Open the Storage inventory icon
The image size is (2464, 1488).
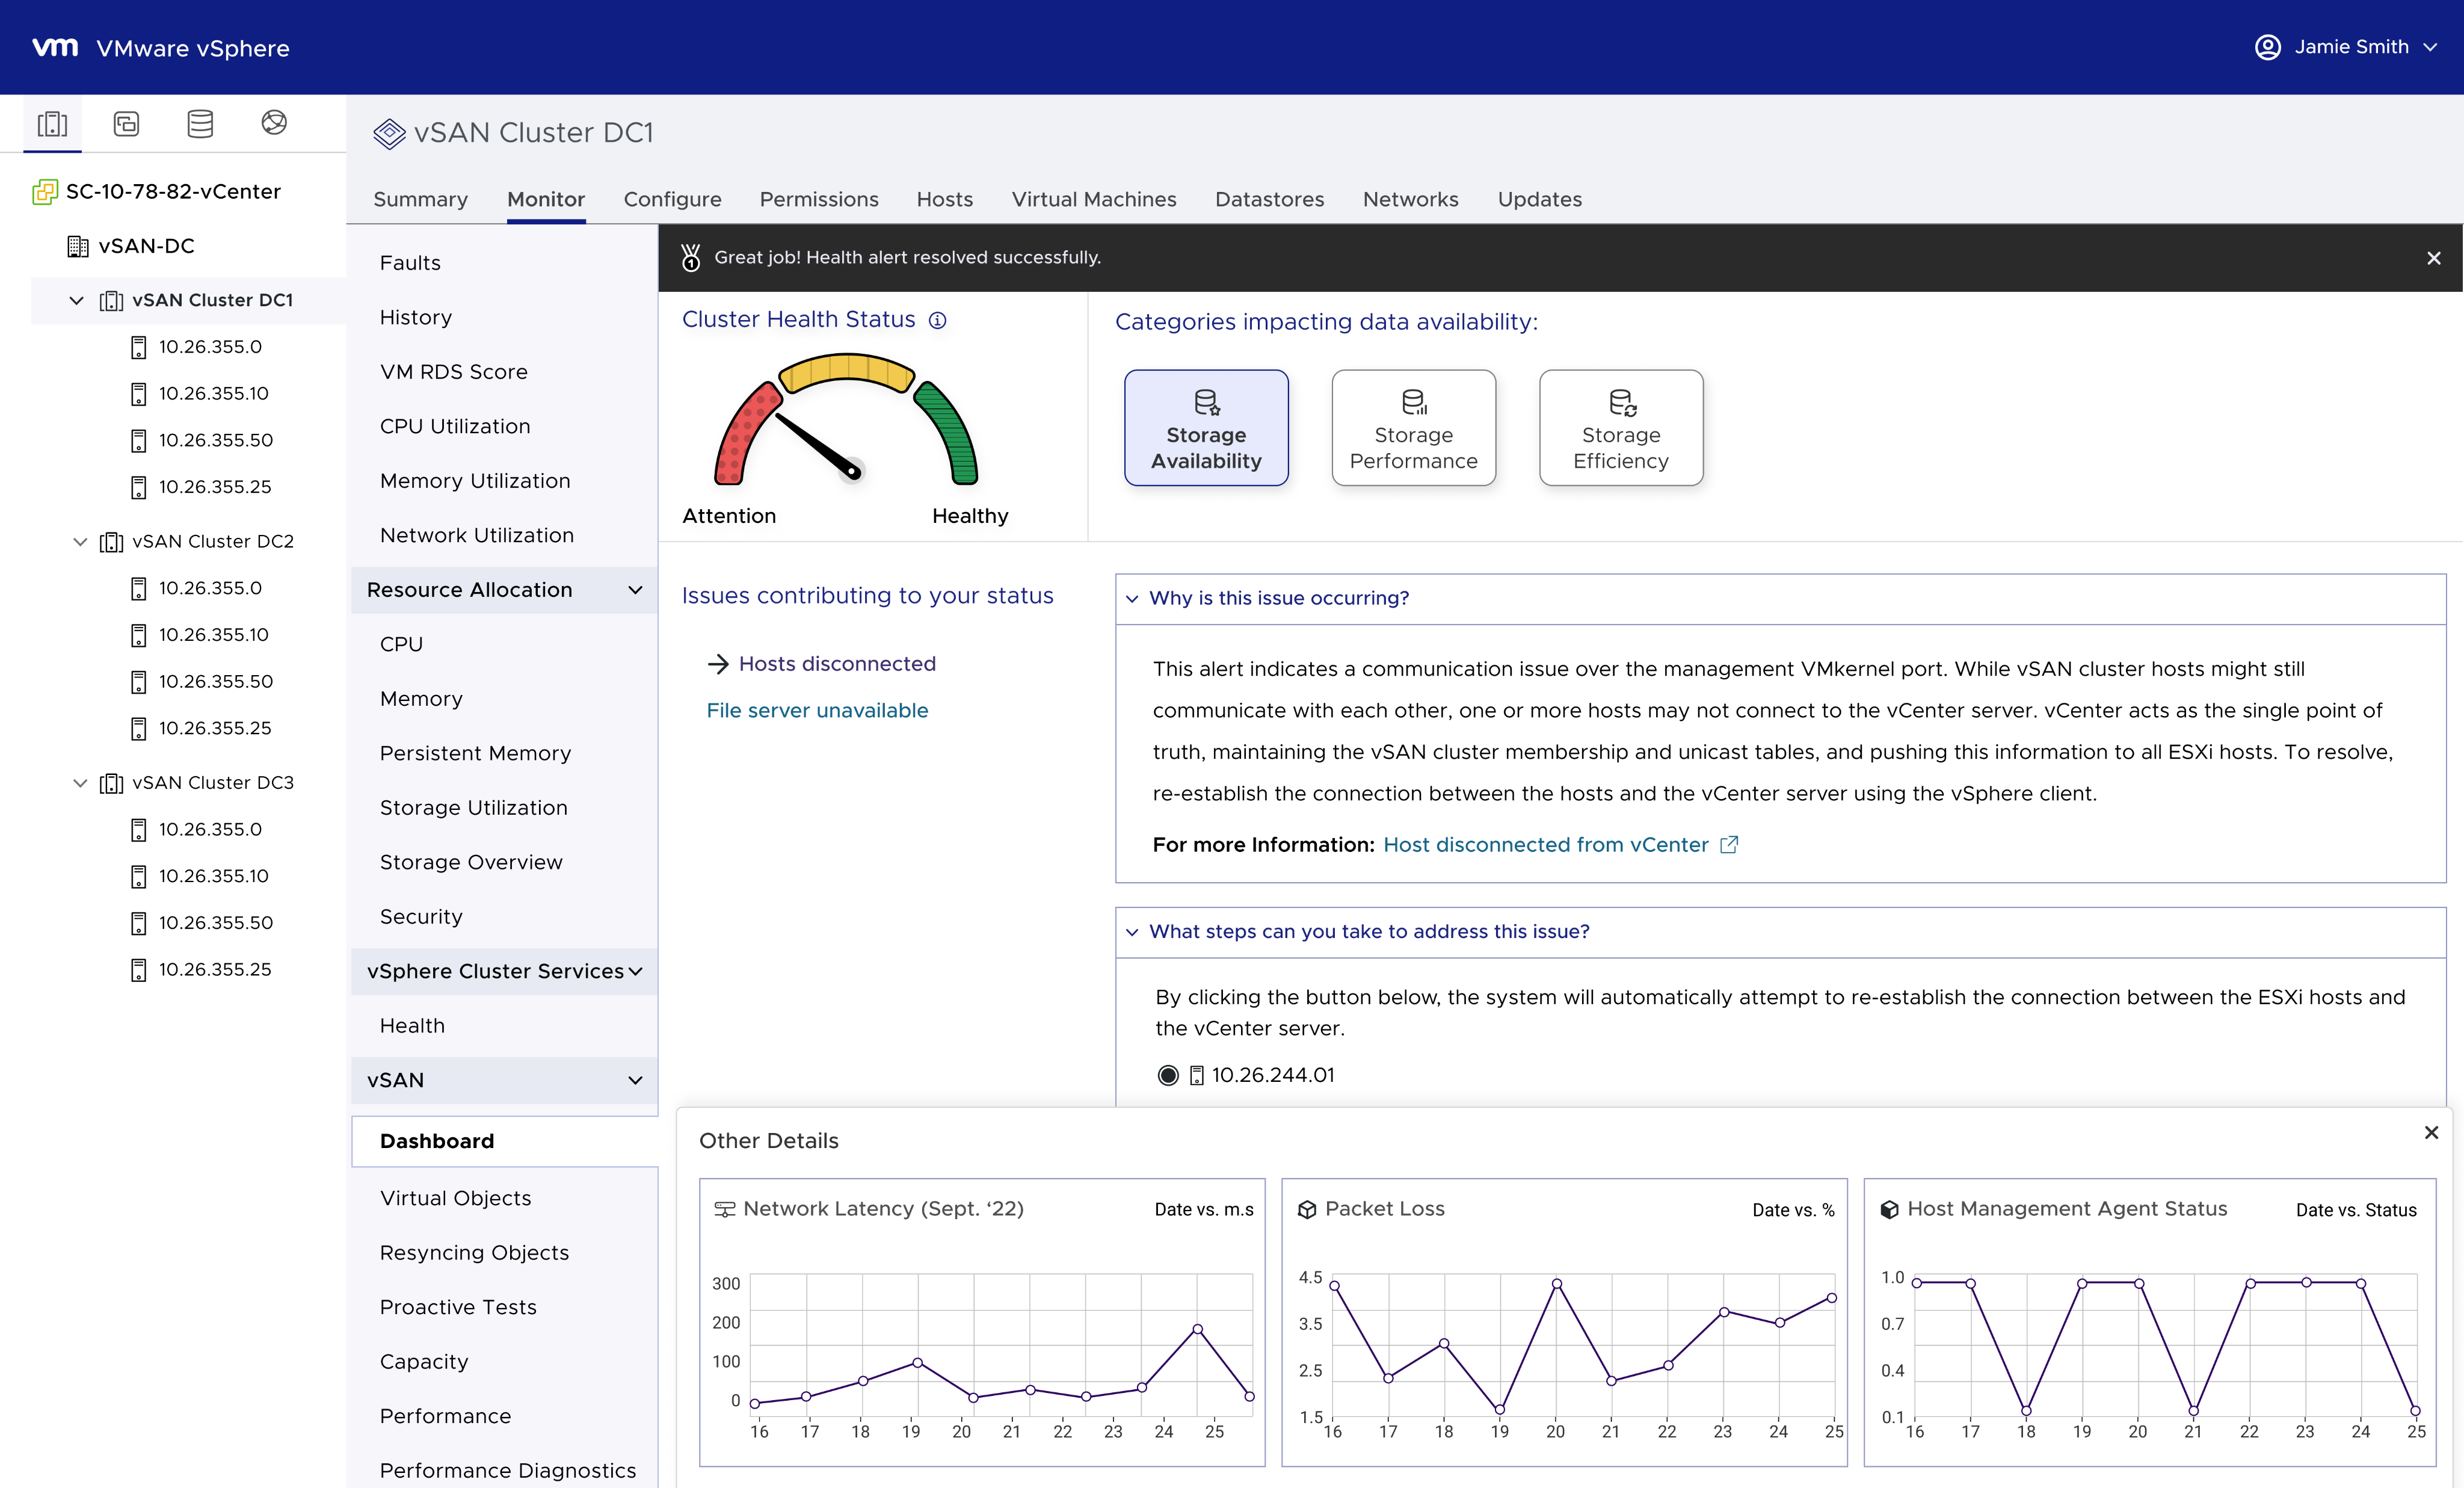(x=200, y=123)
